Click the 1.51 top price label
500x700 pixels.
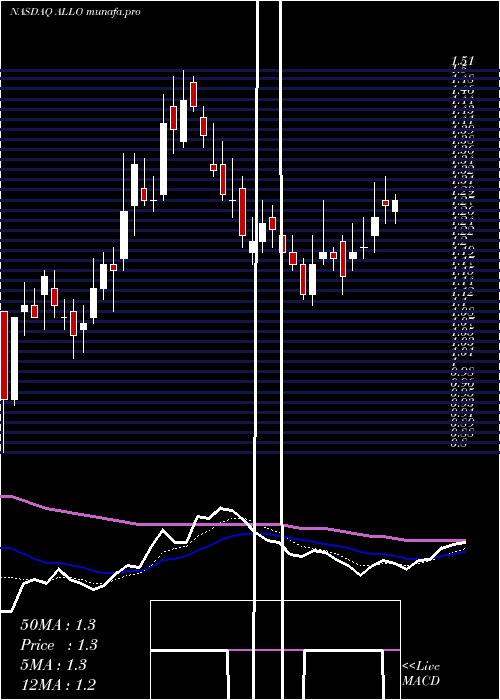tap(462, 61)
